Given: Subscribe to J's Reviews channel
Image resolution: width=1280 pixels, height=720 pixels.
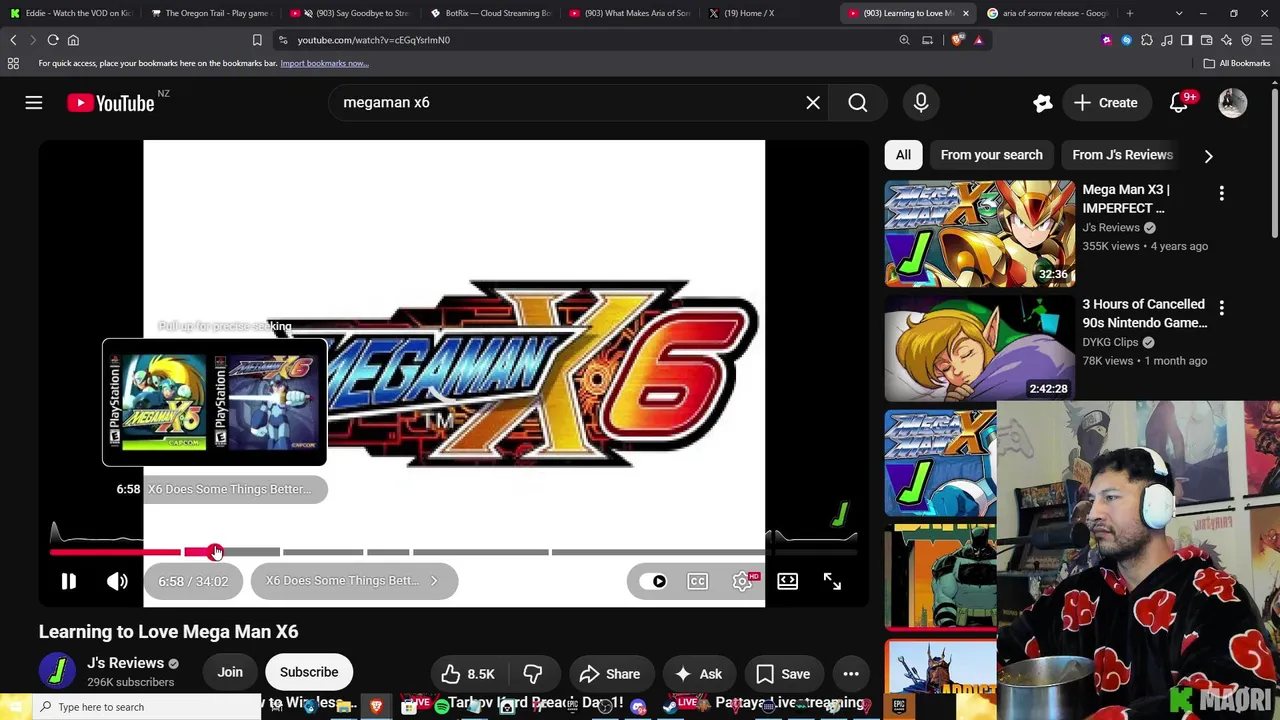Looking at the screenshot, I should [x=309, y=673].
